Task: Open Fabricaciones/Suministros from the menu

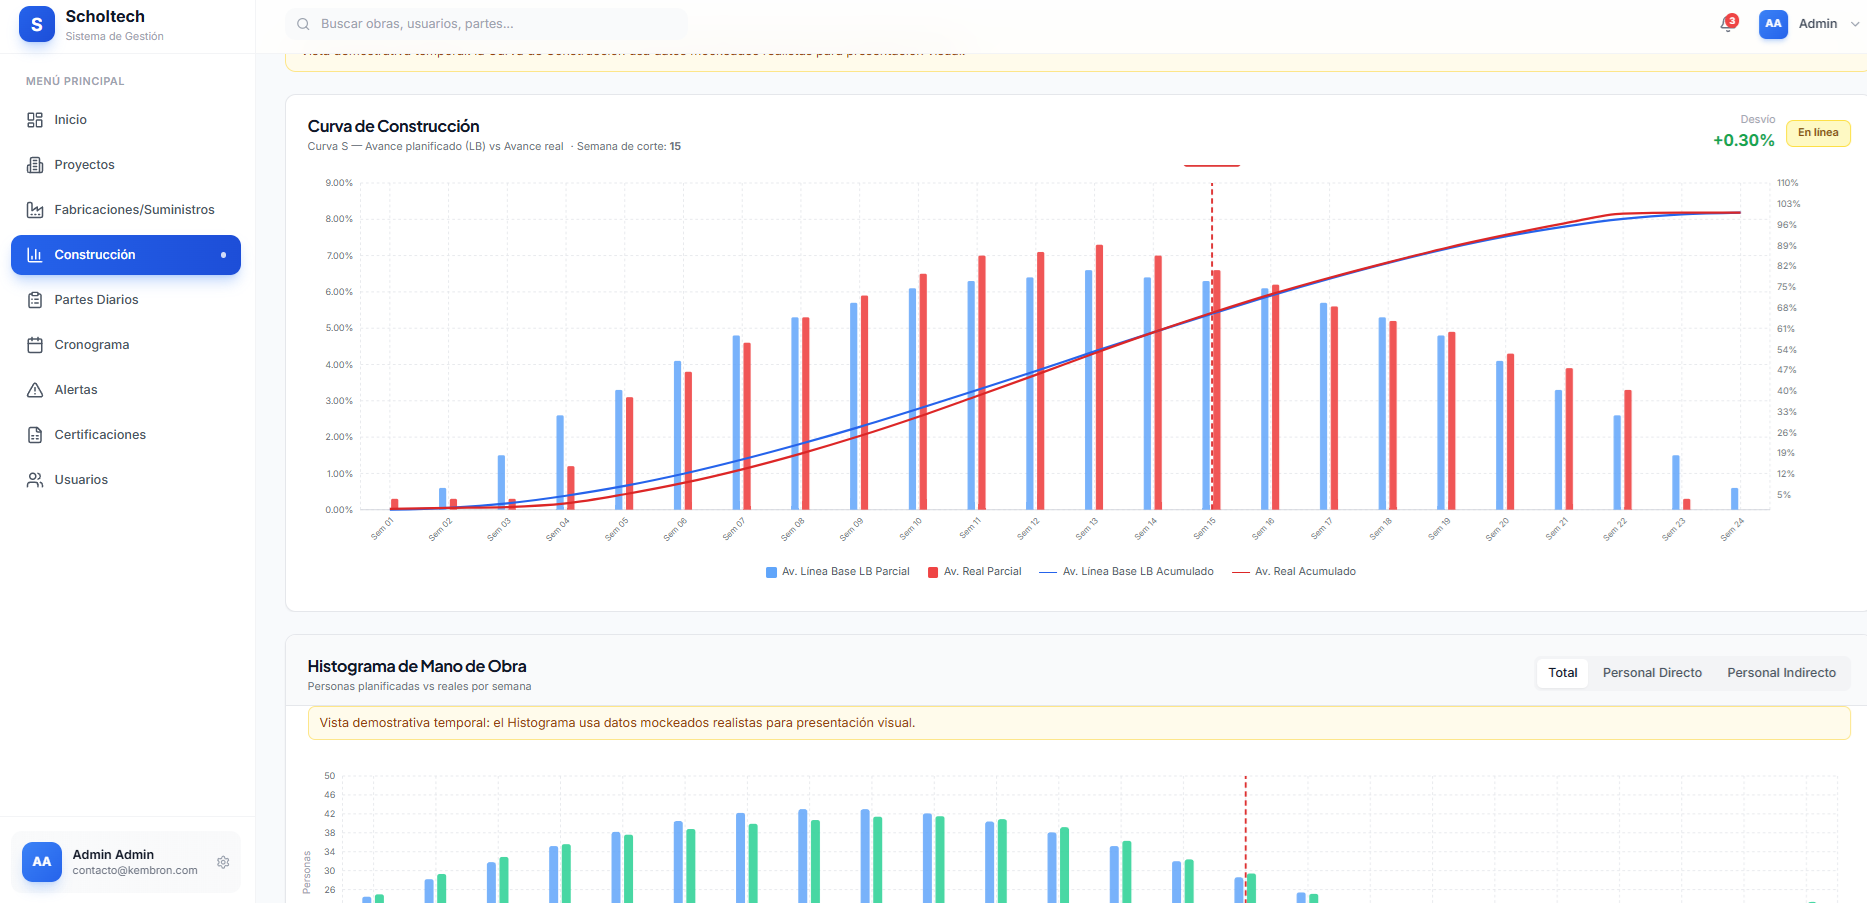Action: click(36, 209)
